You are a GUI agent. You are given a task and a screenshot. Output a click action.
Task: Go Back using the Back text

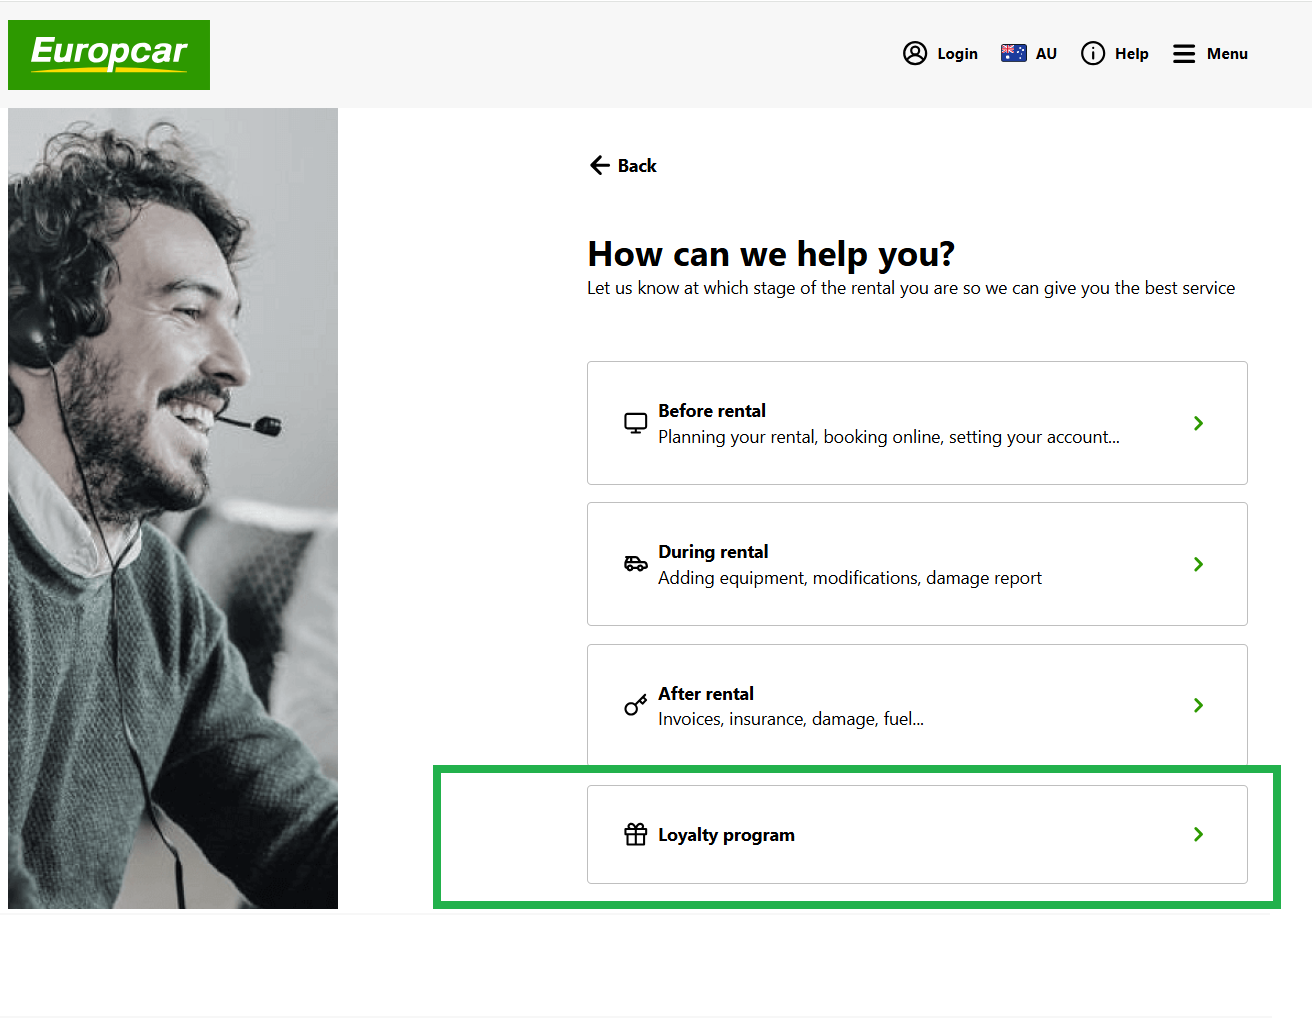pos(637,166)
